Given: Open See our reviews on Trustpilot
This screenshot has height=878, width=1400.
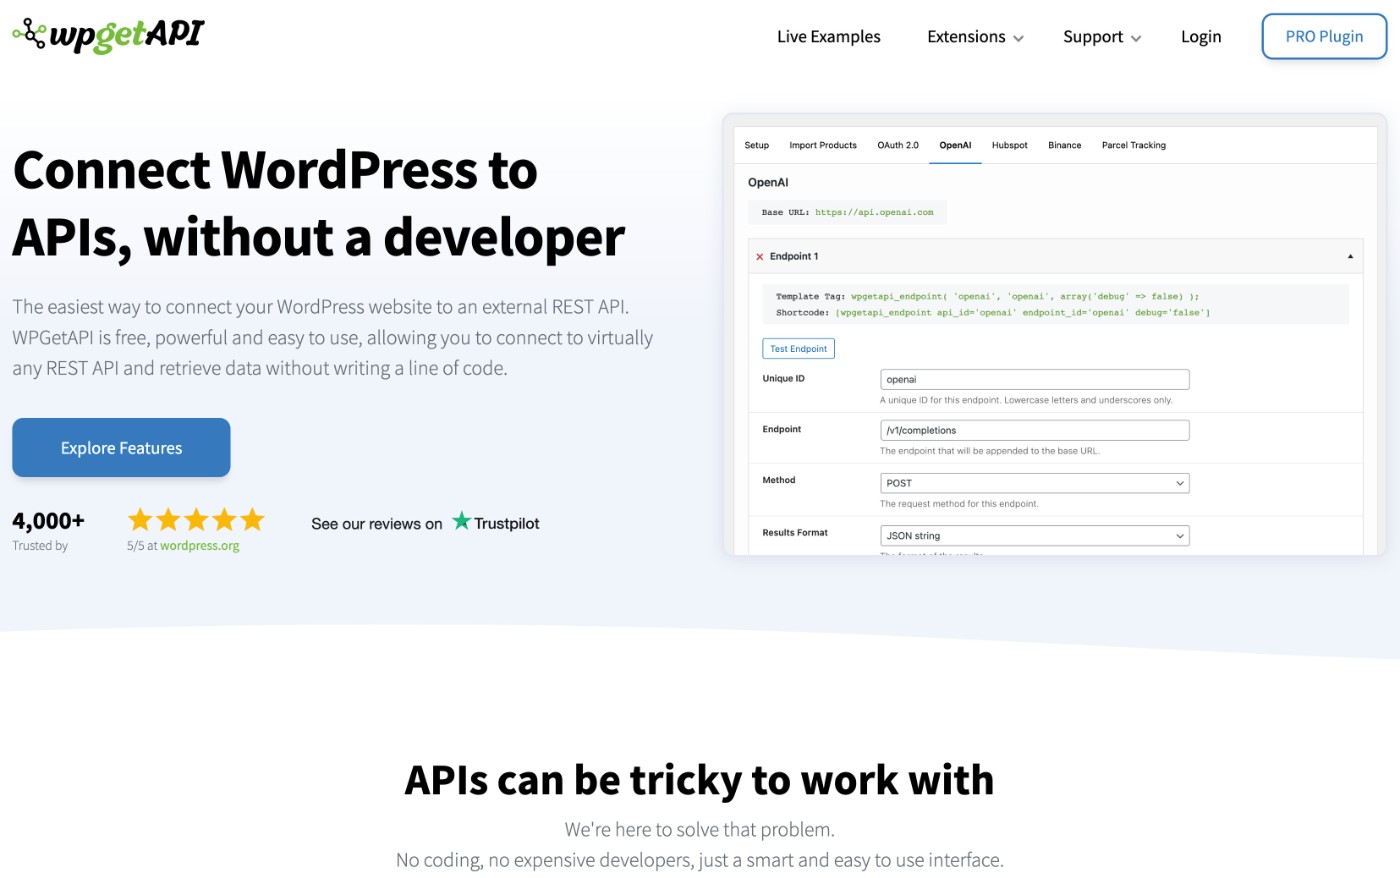Looking at the screenshot, I should coord(425,523).
